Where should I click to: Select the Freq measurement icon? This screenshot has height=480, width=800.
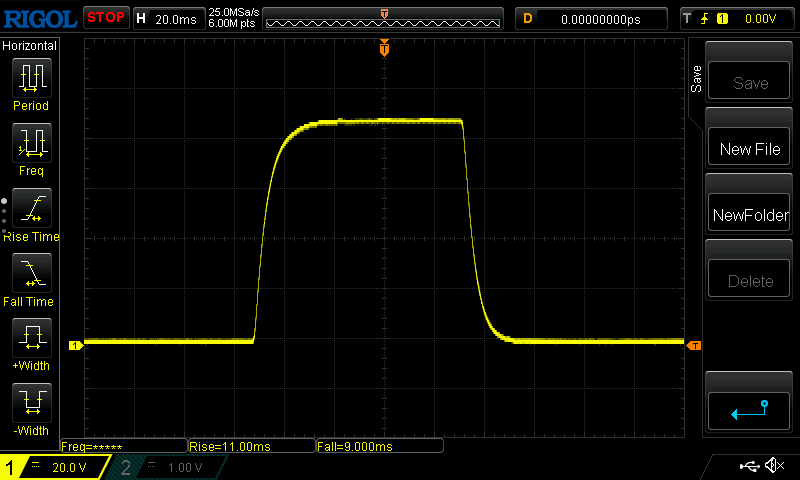pyautogui.click(x=32, y=142)
